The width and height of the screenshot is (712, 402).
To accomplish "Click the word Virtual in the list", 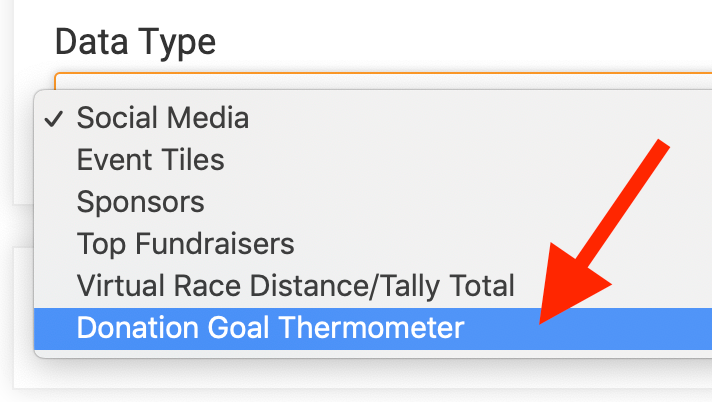I will [117, 286].
